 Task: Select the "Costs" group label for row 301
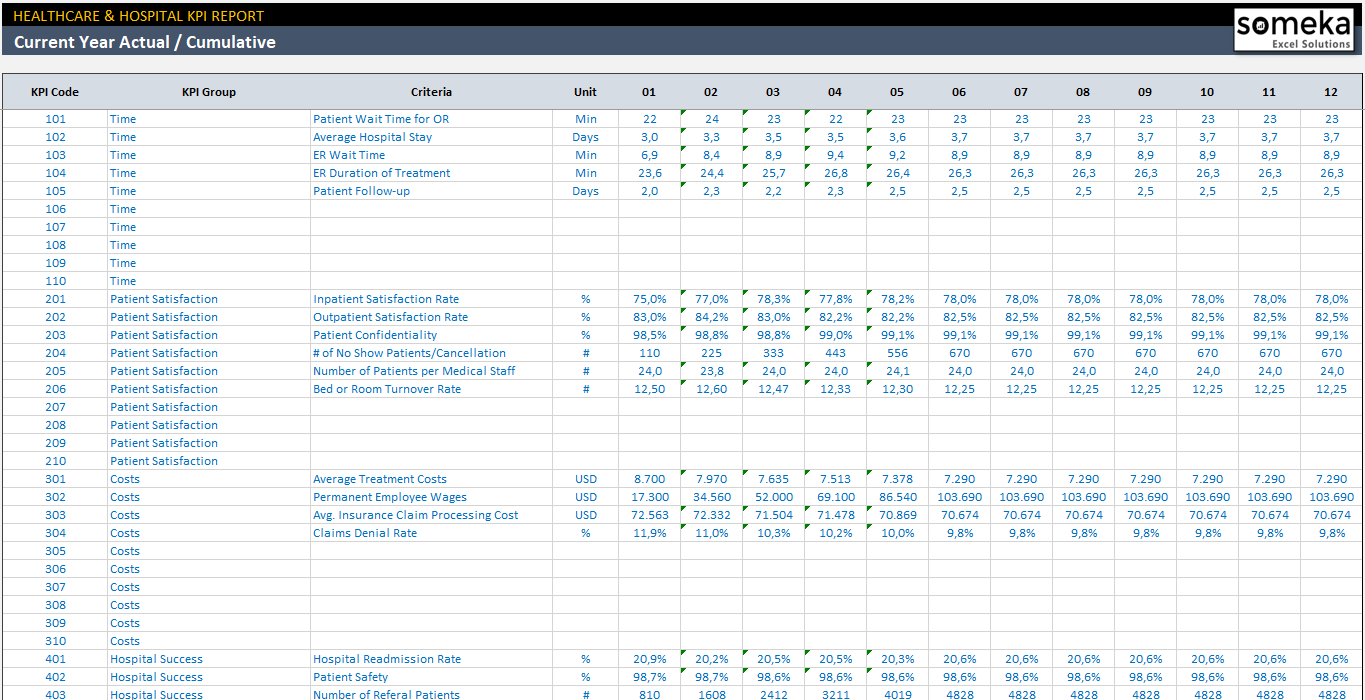click(124, 478)
